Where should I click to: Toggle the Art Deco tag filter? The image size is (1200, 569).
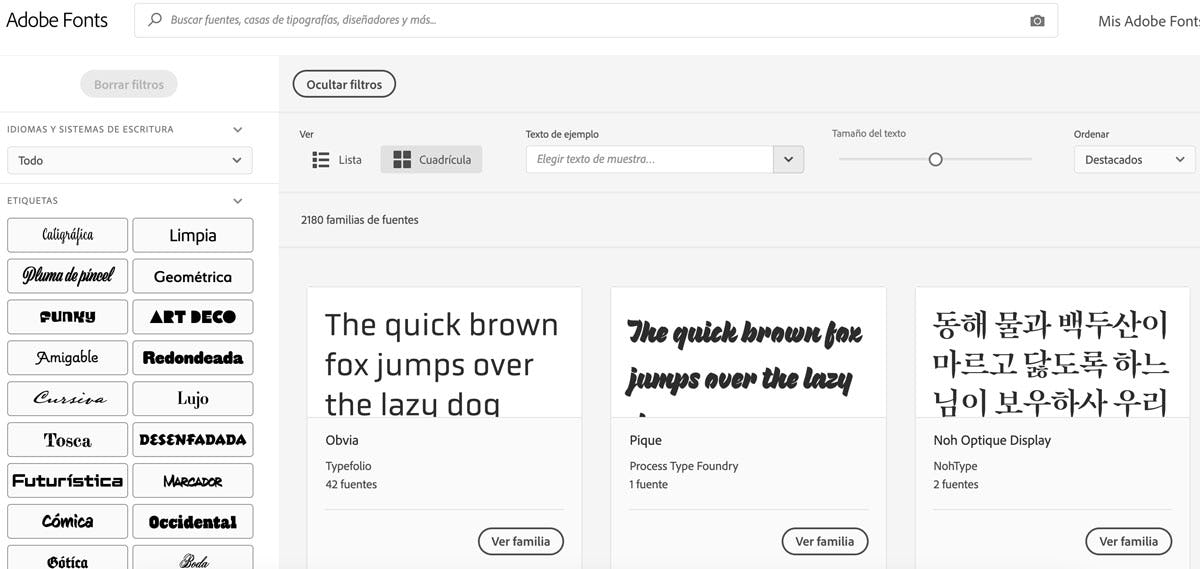pos(193,317)
